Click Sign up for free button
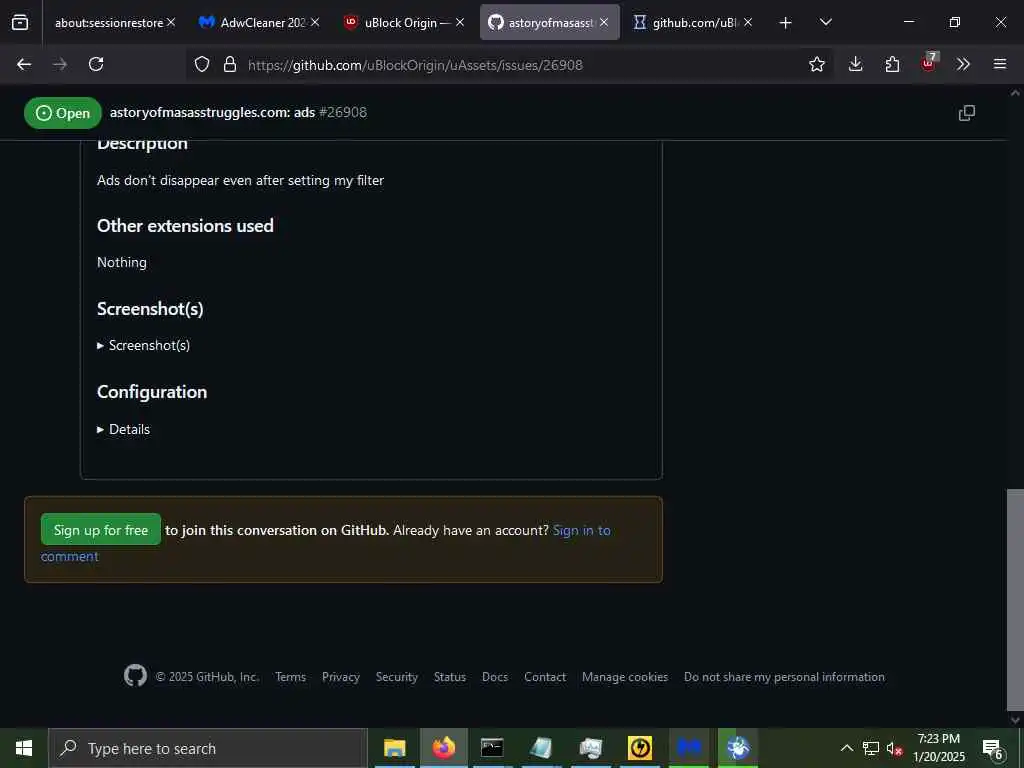Image resolution: width=1024 pixels, height=768 pixels. tap(101, 530)
